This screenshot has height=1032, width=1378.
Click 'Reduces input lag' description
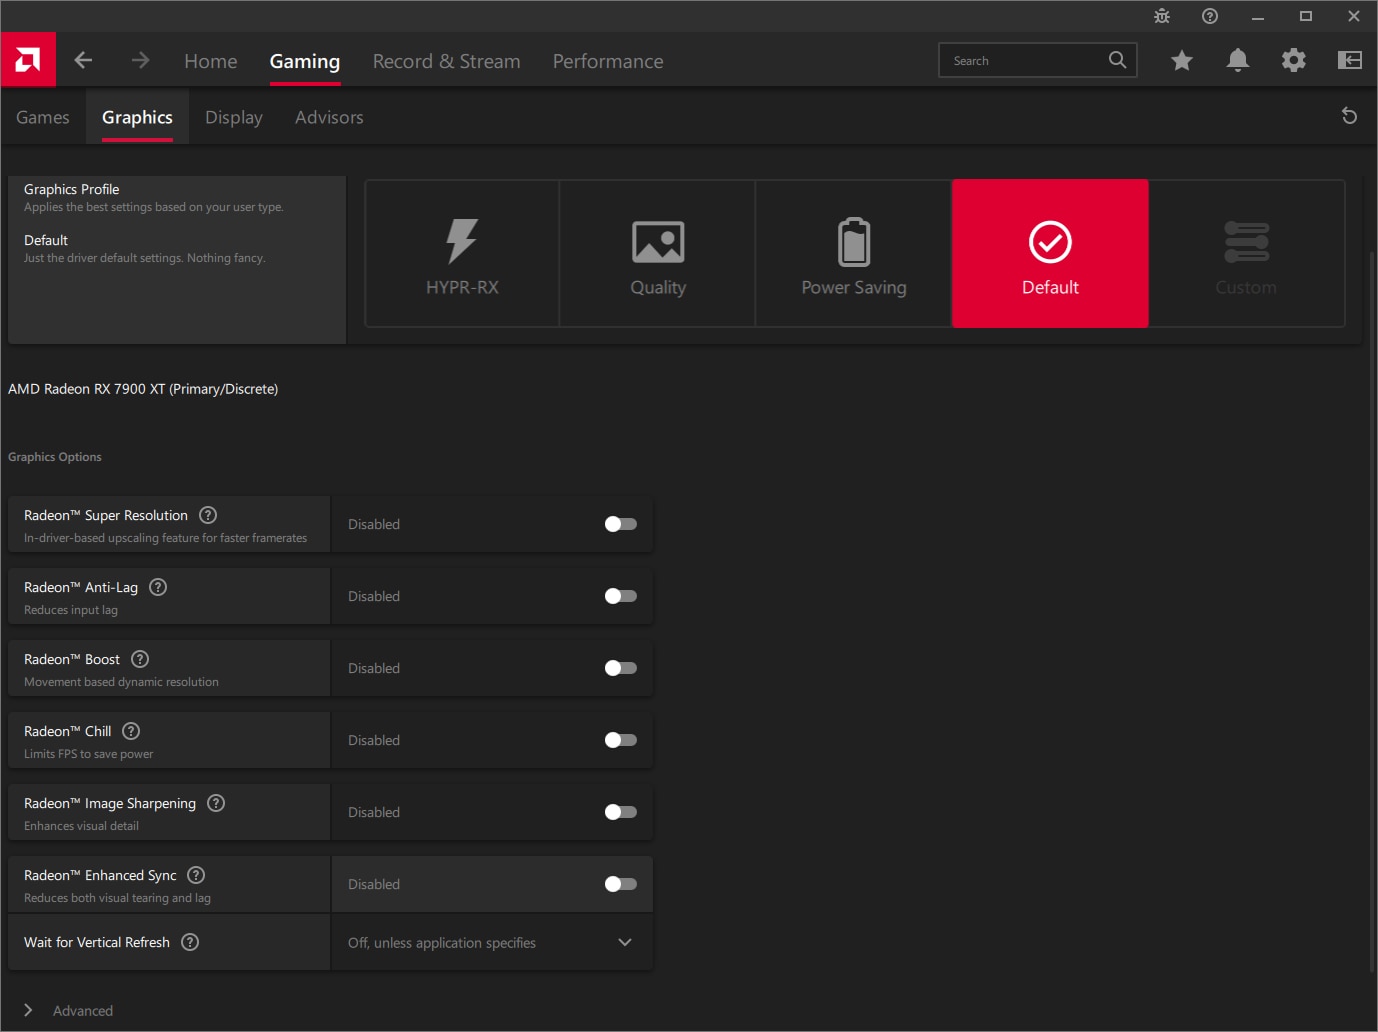point(71,610)
